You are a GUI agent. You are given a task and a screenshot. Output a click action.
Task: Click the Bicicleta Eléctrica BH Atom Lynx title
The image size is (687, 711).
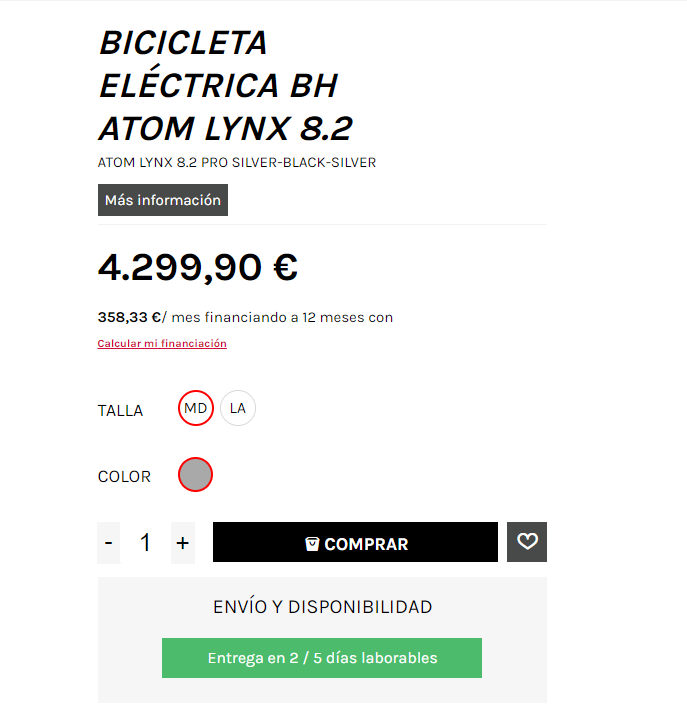pos(225,86)
